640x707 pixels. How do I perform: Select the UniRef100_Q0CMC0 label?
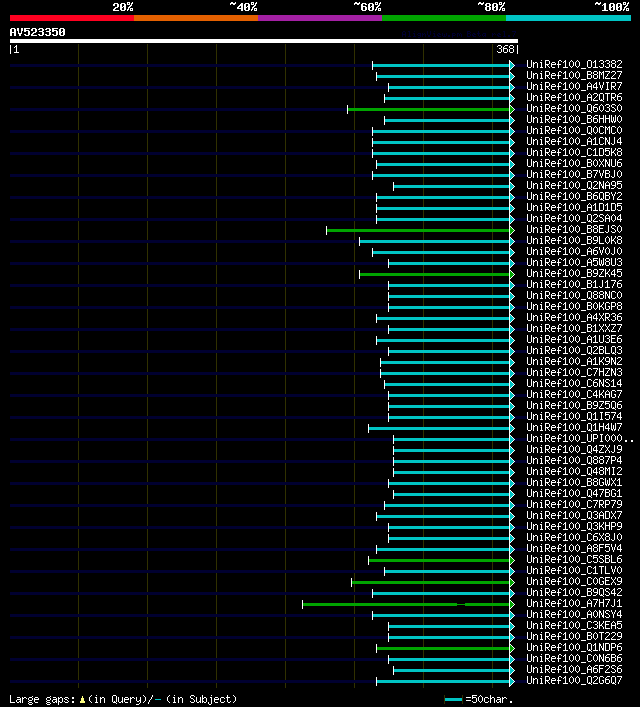[574, 130]
